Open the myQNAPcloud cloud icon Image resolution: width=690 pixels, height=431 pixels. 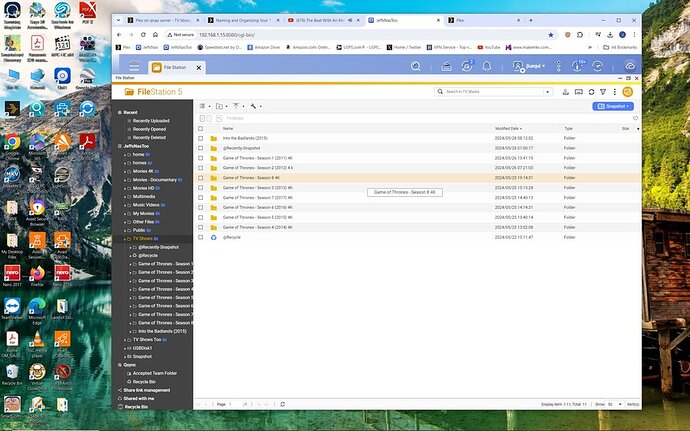[x=630, y=66]
